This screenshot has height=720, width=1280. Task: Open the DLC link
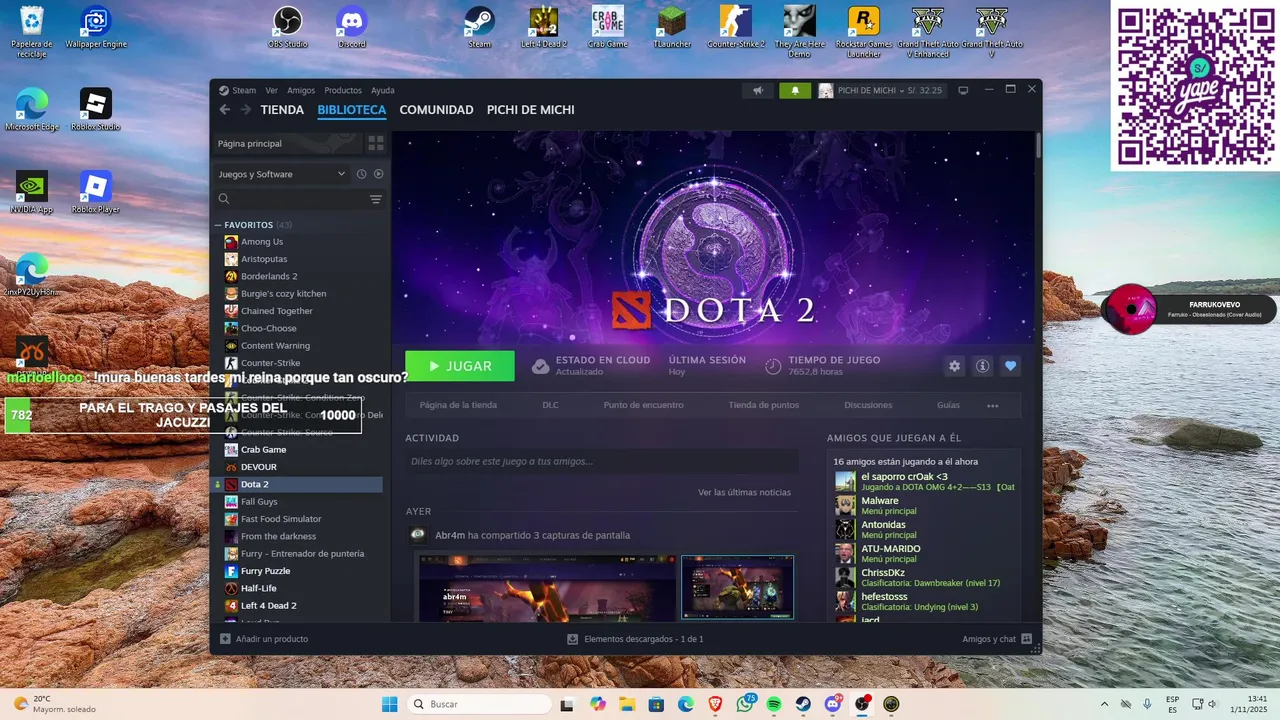tap(550, 405)
